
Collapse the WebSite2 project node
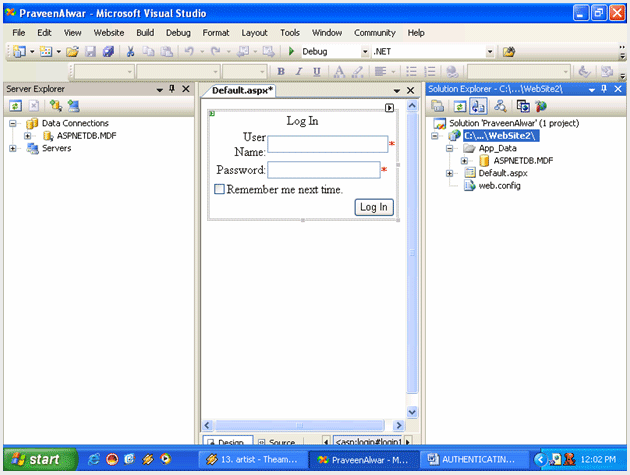click(x=435, y=136)
